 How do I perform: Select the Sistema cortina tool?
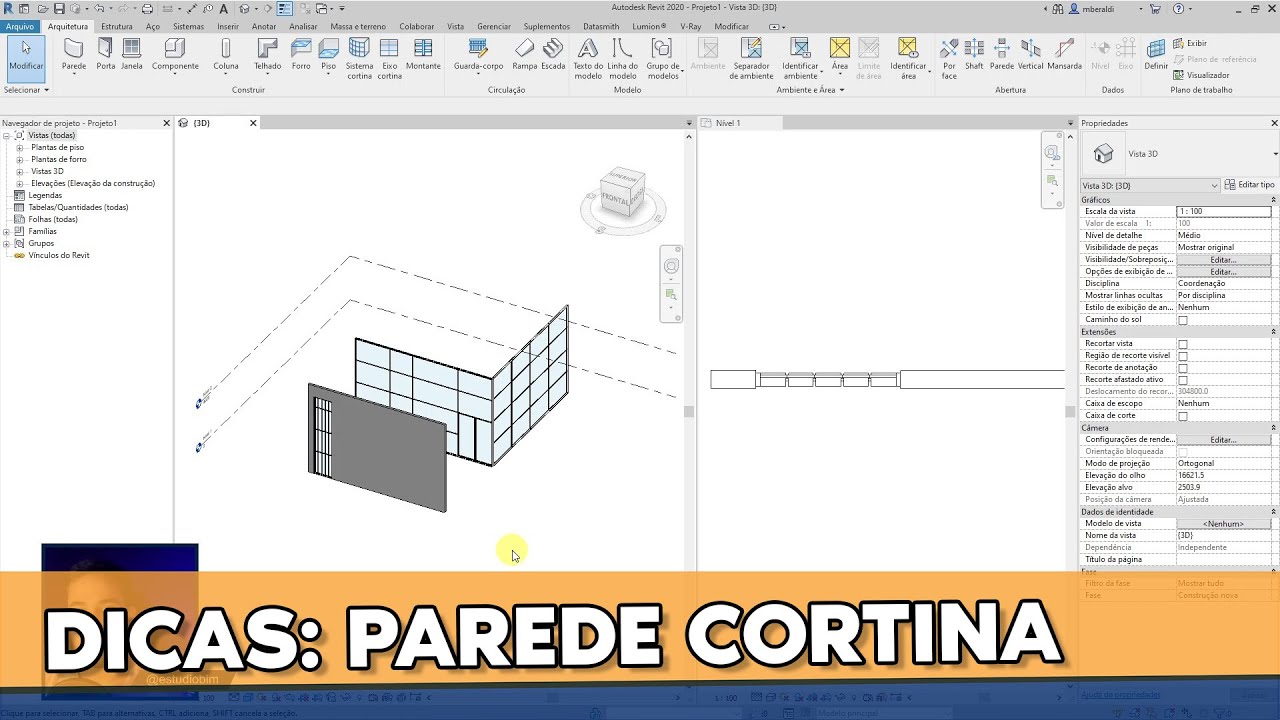359,59
